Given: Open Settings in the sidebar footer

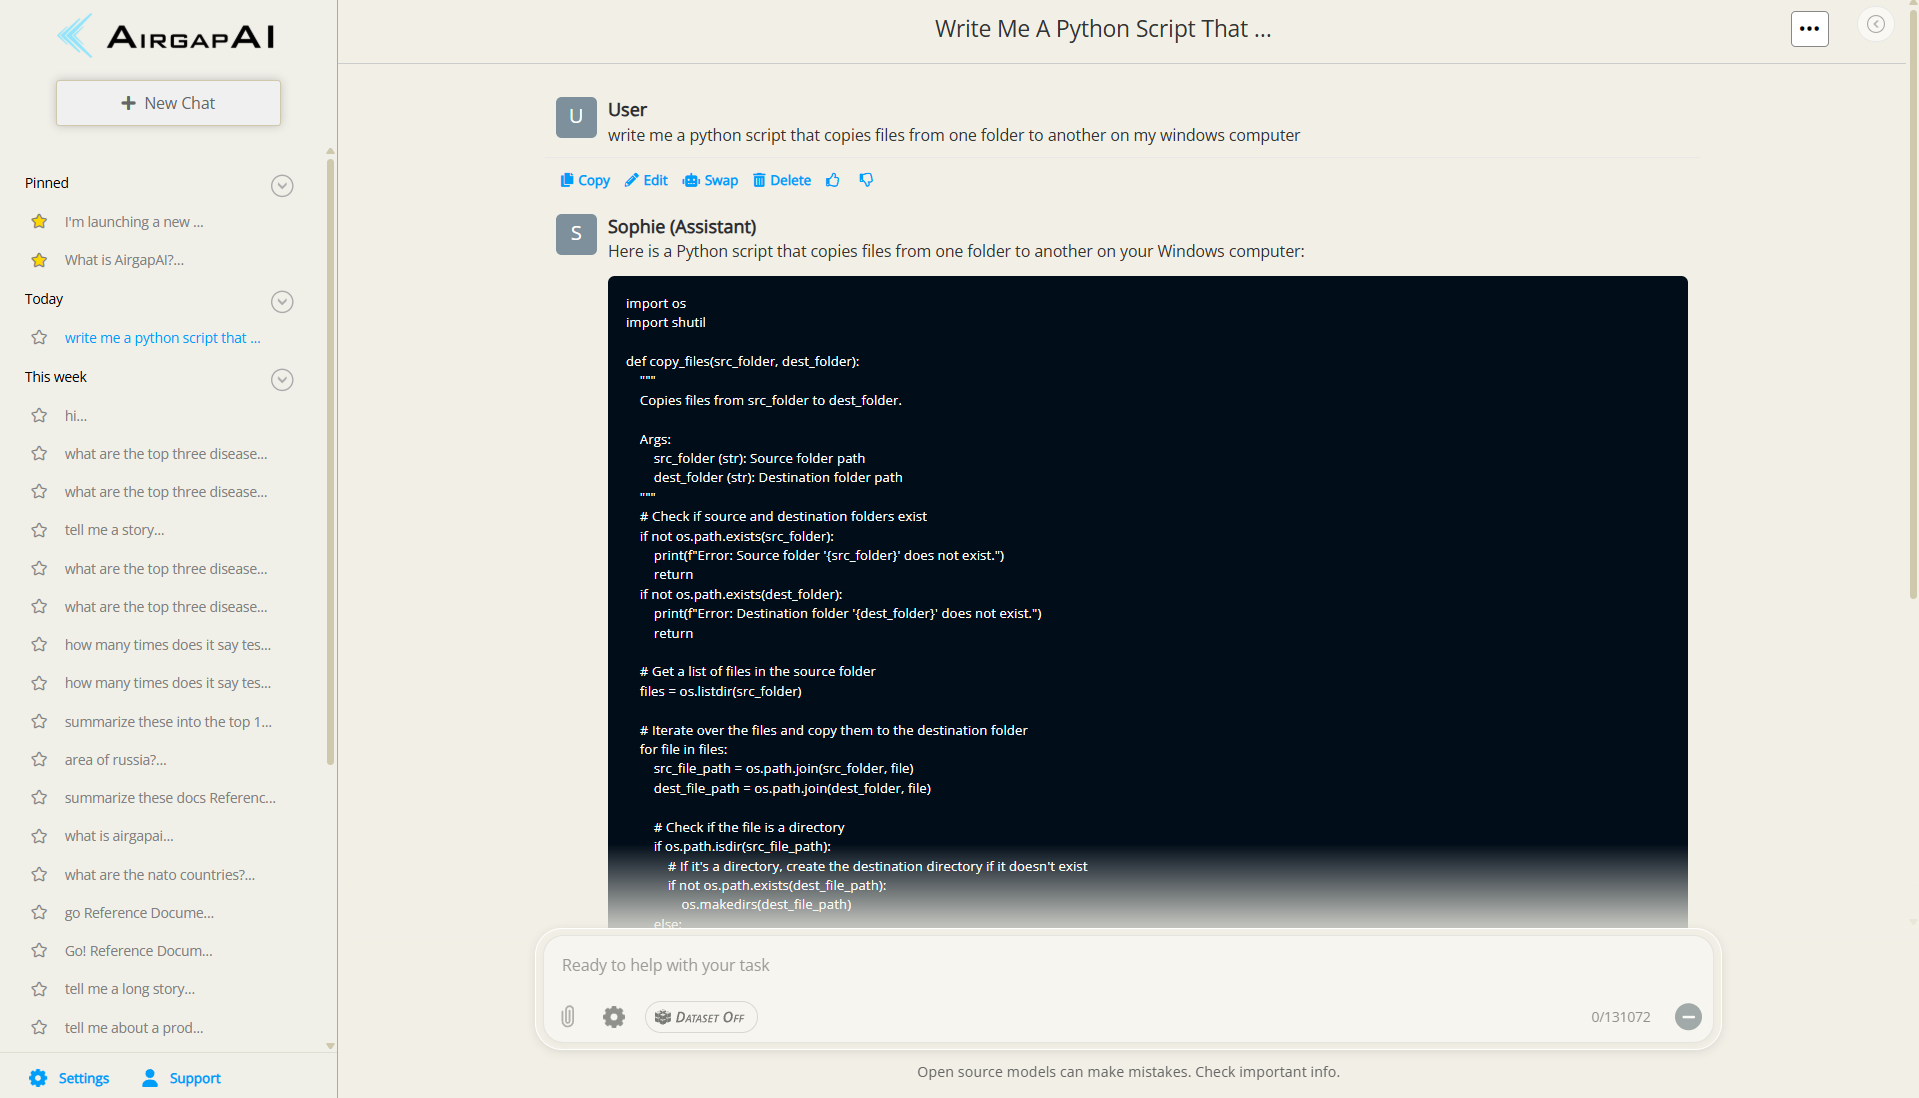Looking at the screenshot, I should [x=69, y=1078].
